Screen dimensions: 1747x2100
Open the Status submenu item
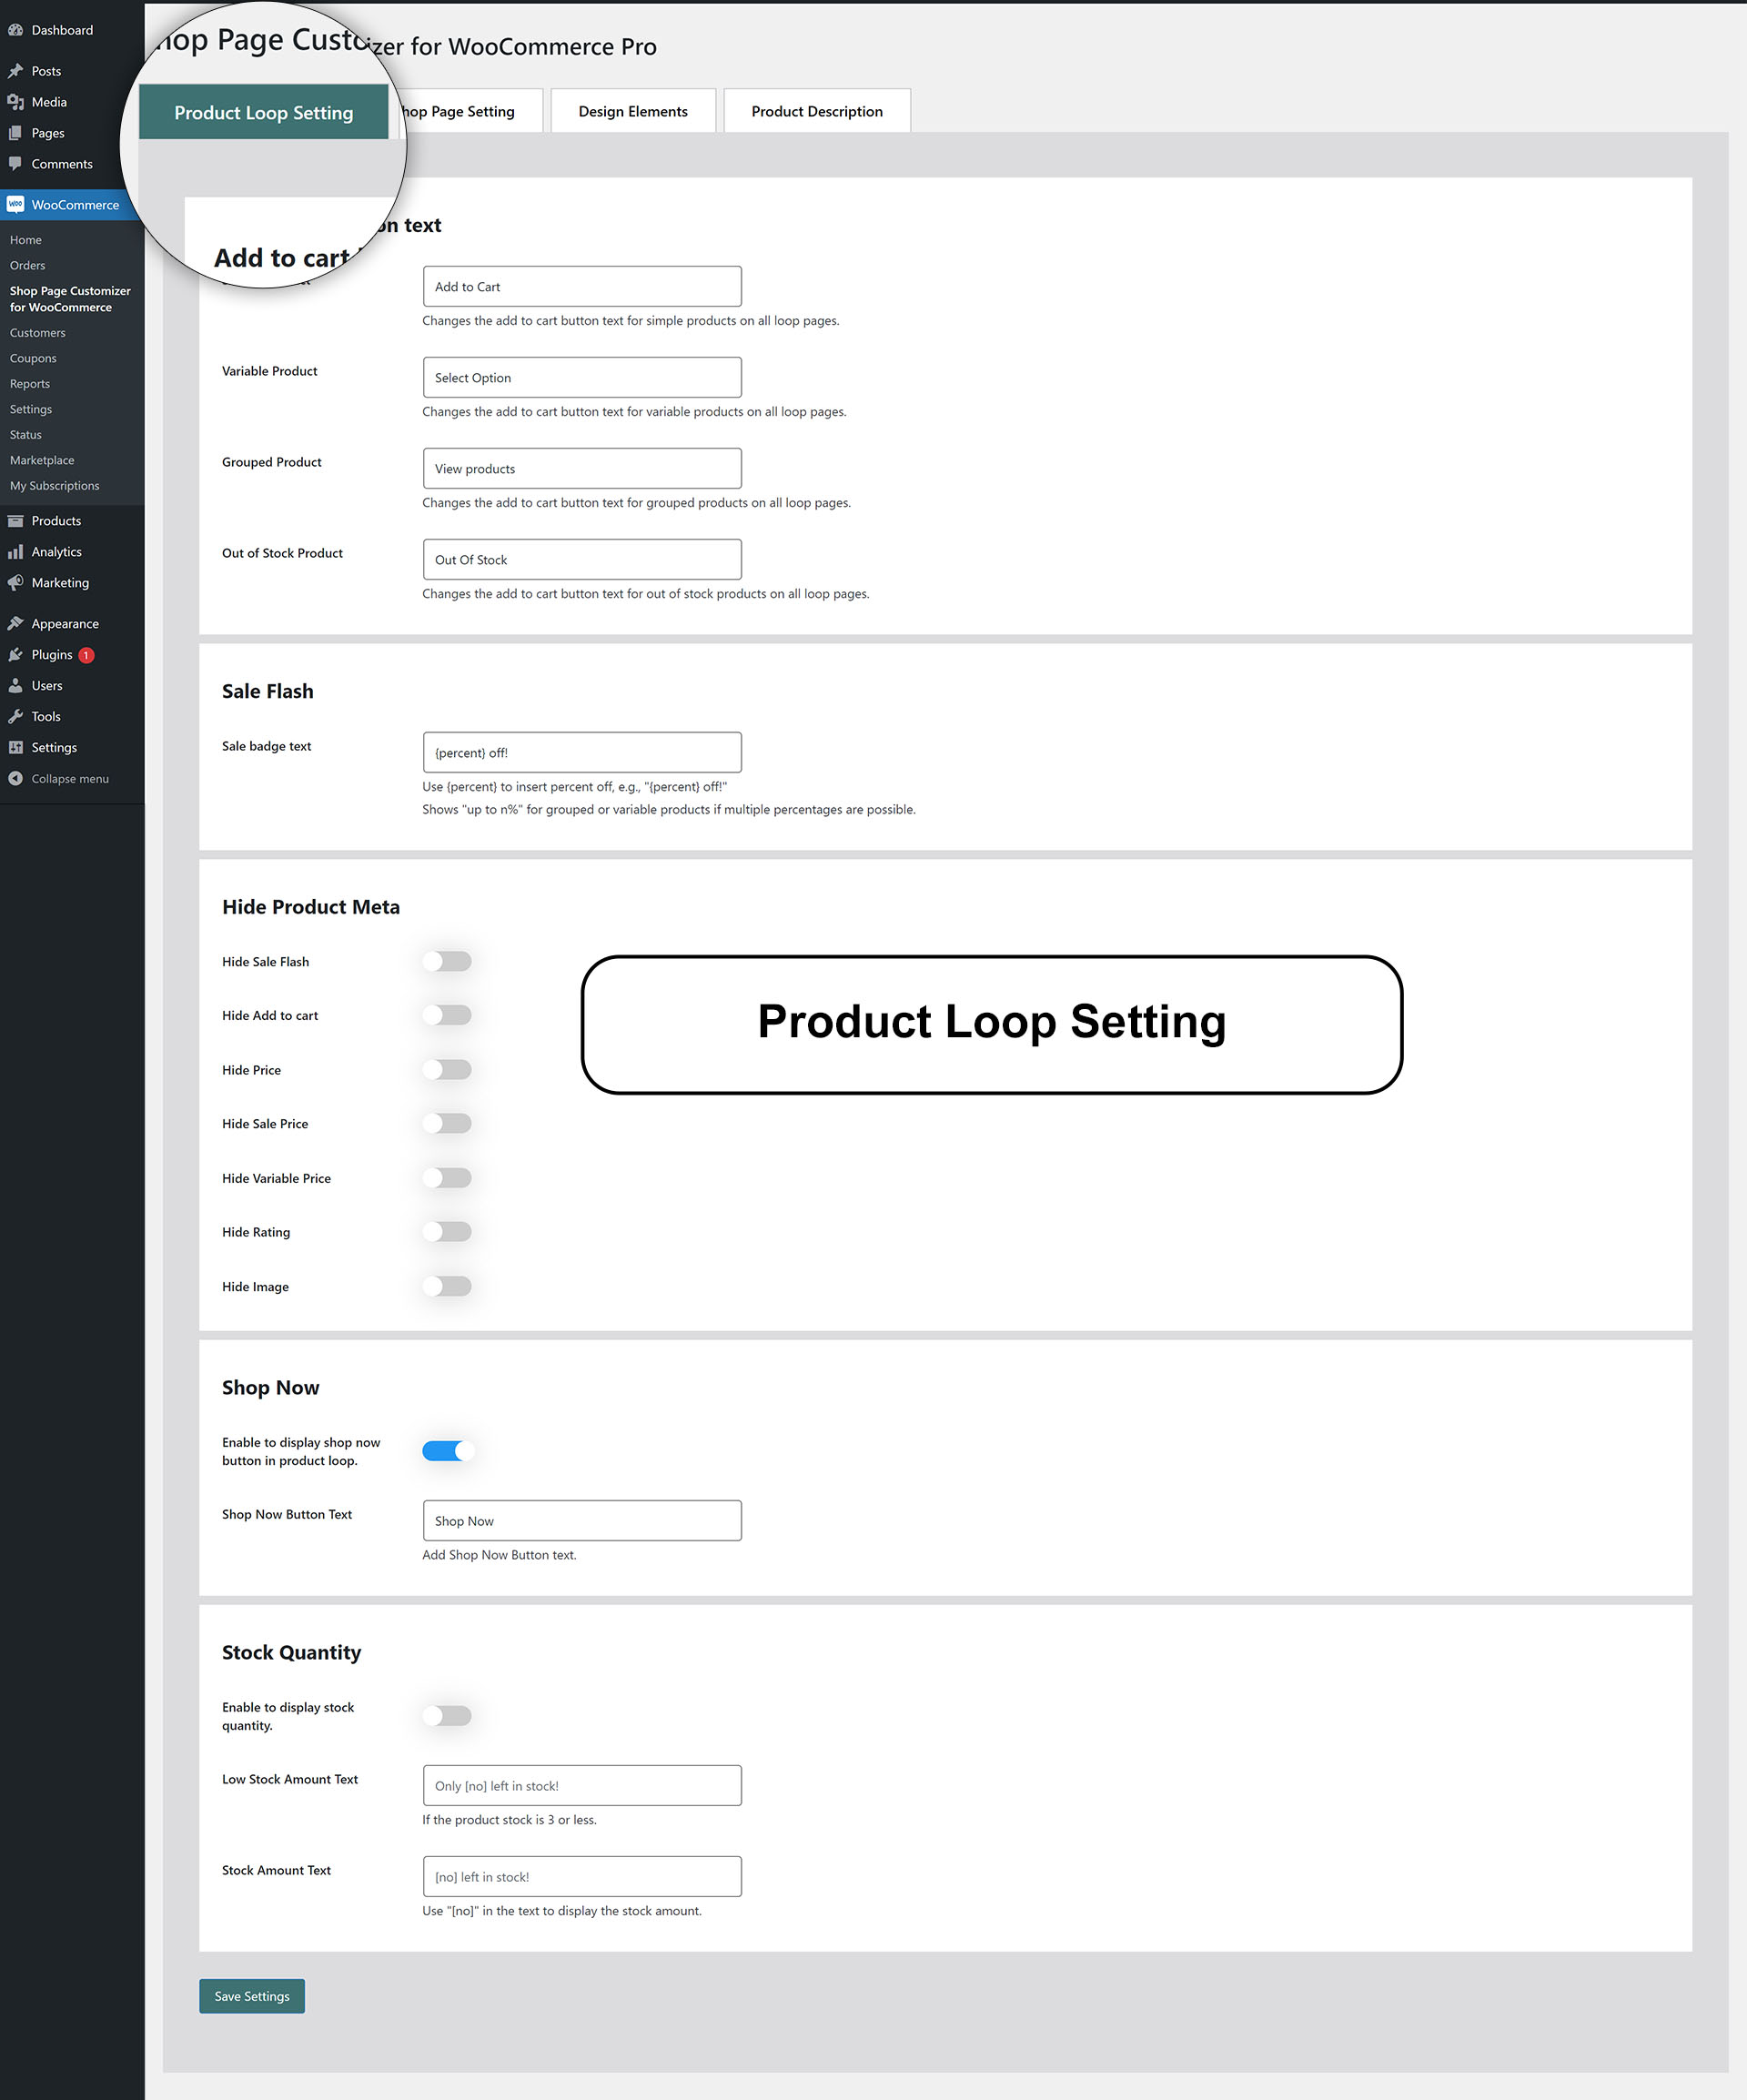tap(26, 435)
